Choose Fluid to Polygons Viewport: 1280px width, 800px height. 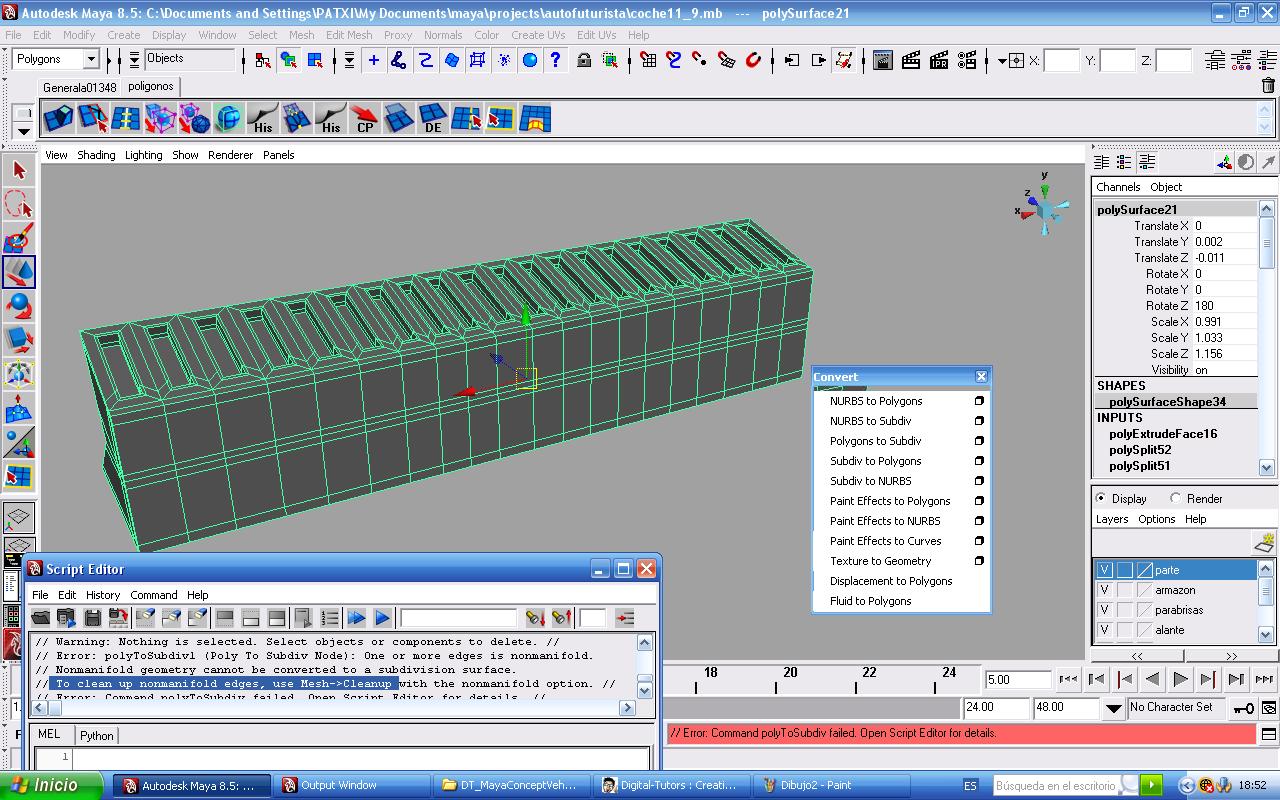870,601
